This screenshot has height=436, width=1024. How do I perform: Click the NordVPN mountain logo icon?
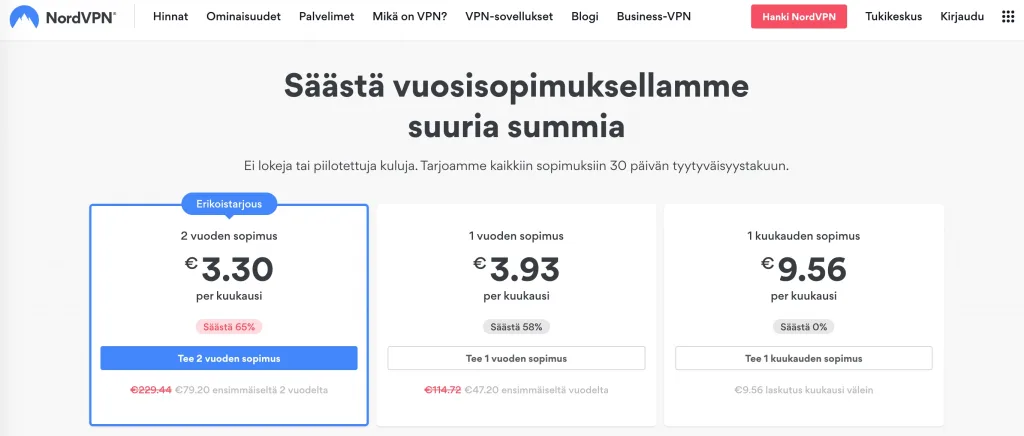click(24, 17)
